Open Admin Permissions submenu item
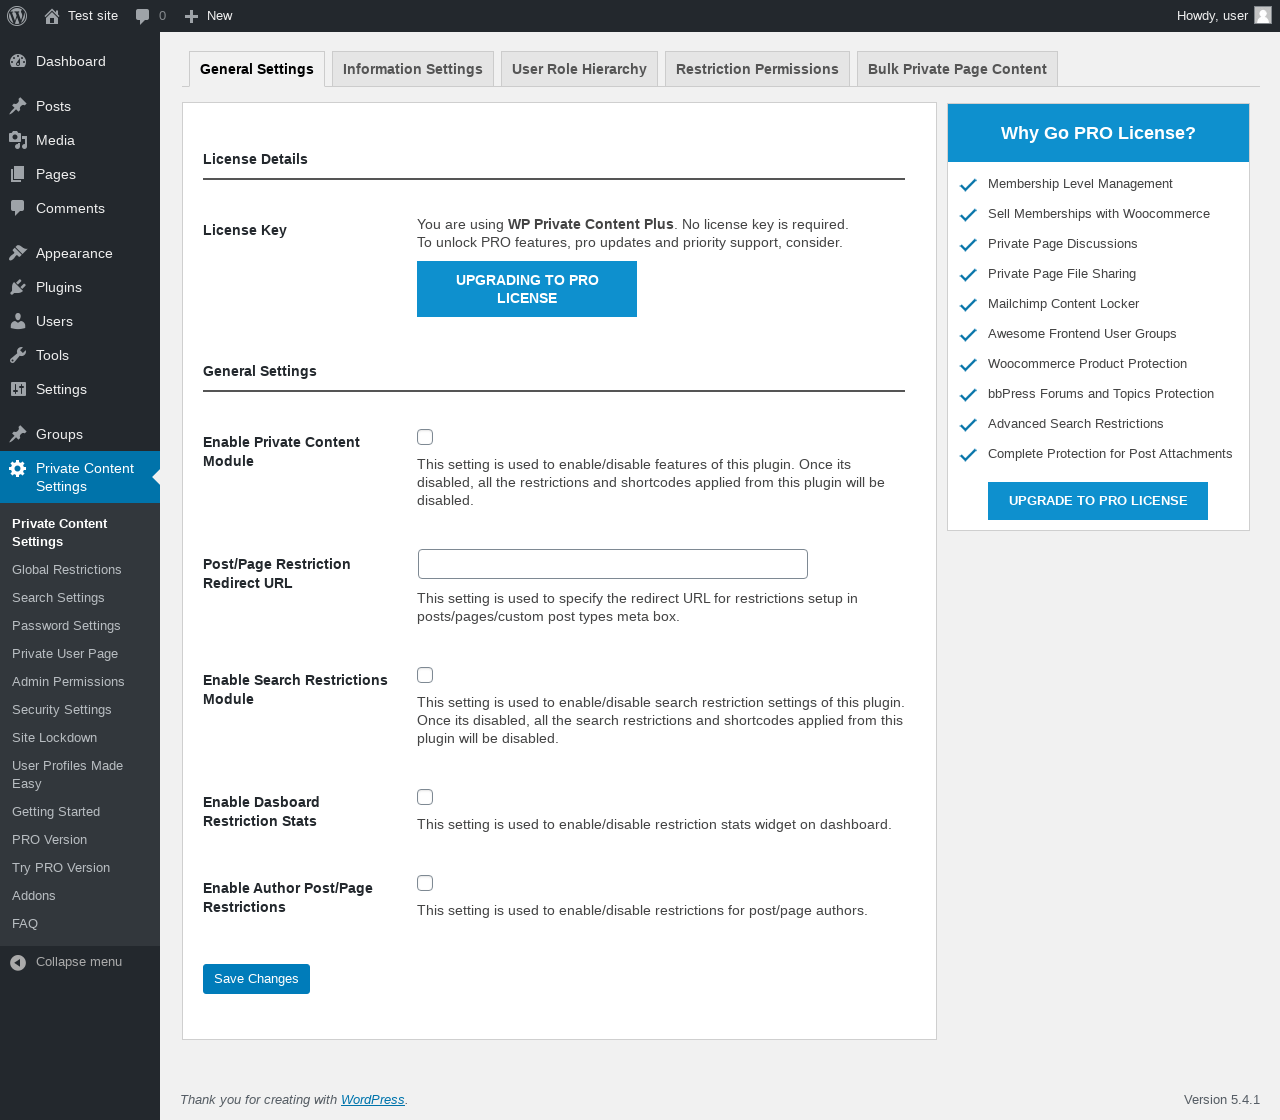The image size is (1280, 1120). click(68, 682)
